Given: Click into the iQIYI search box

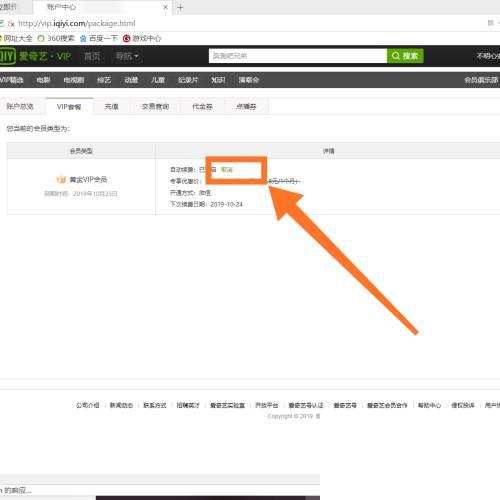Looking at the screenshot, I should click(298, 56).
